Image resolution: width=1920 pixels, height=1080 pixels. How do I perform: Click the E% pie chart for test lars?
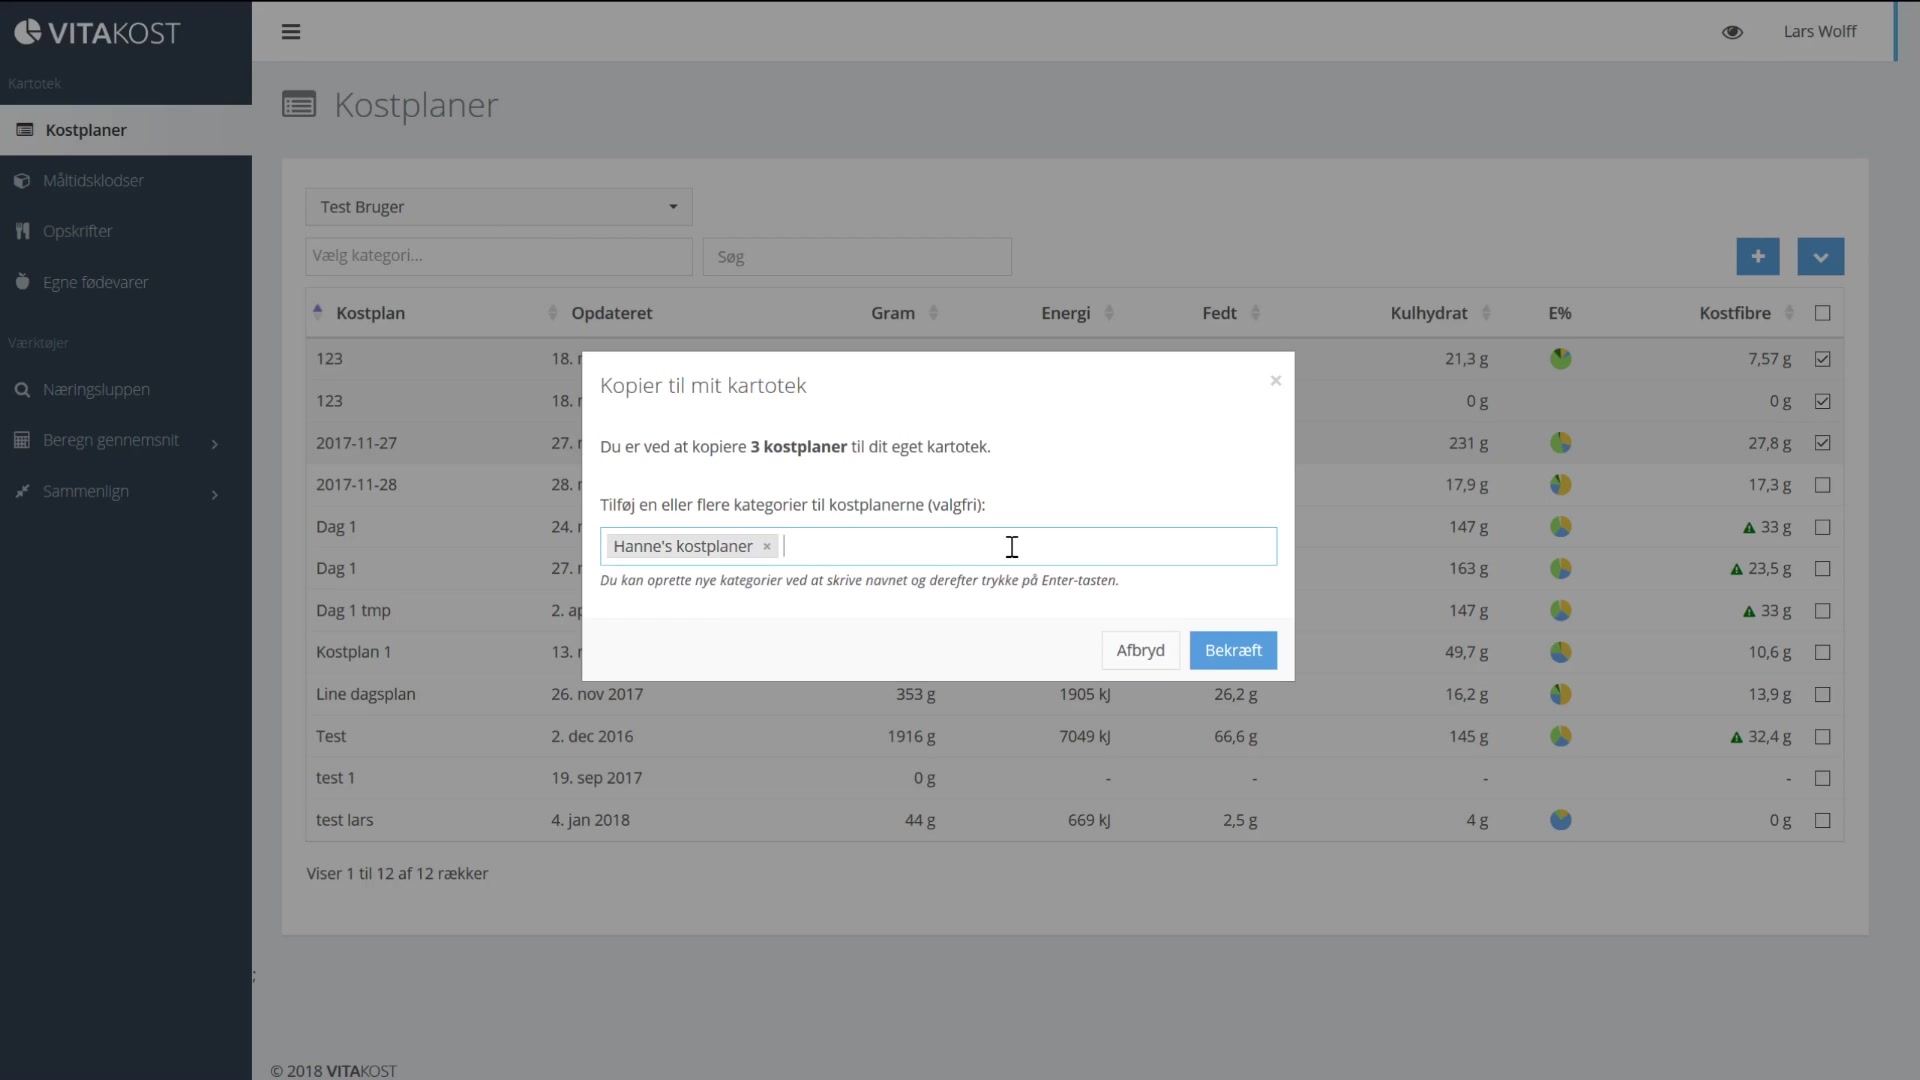coord(1560,820)
